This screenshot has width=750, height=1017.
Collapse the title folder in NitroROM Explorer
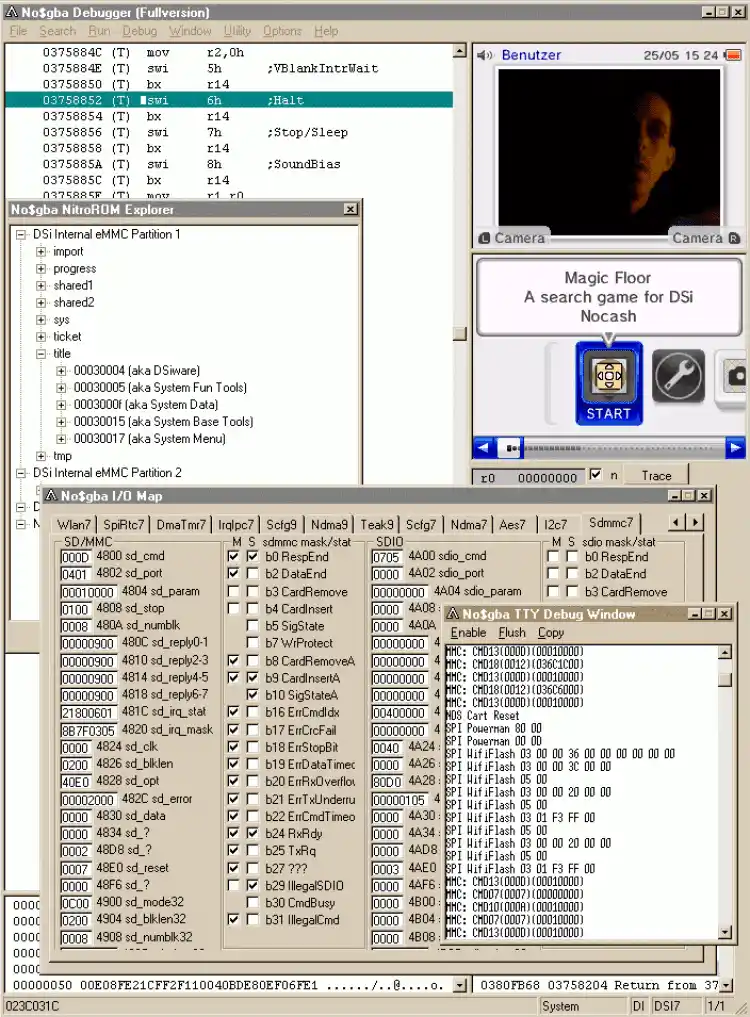41,353
